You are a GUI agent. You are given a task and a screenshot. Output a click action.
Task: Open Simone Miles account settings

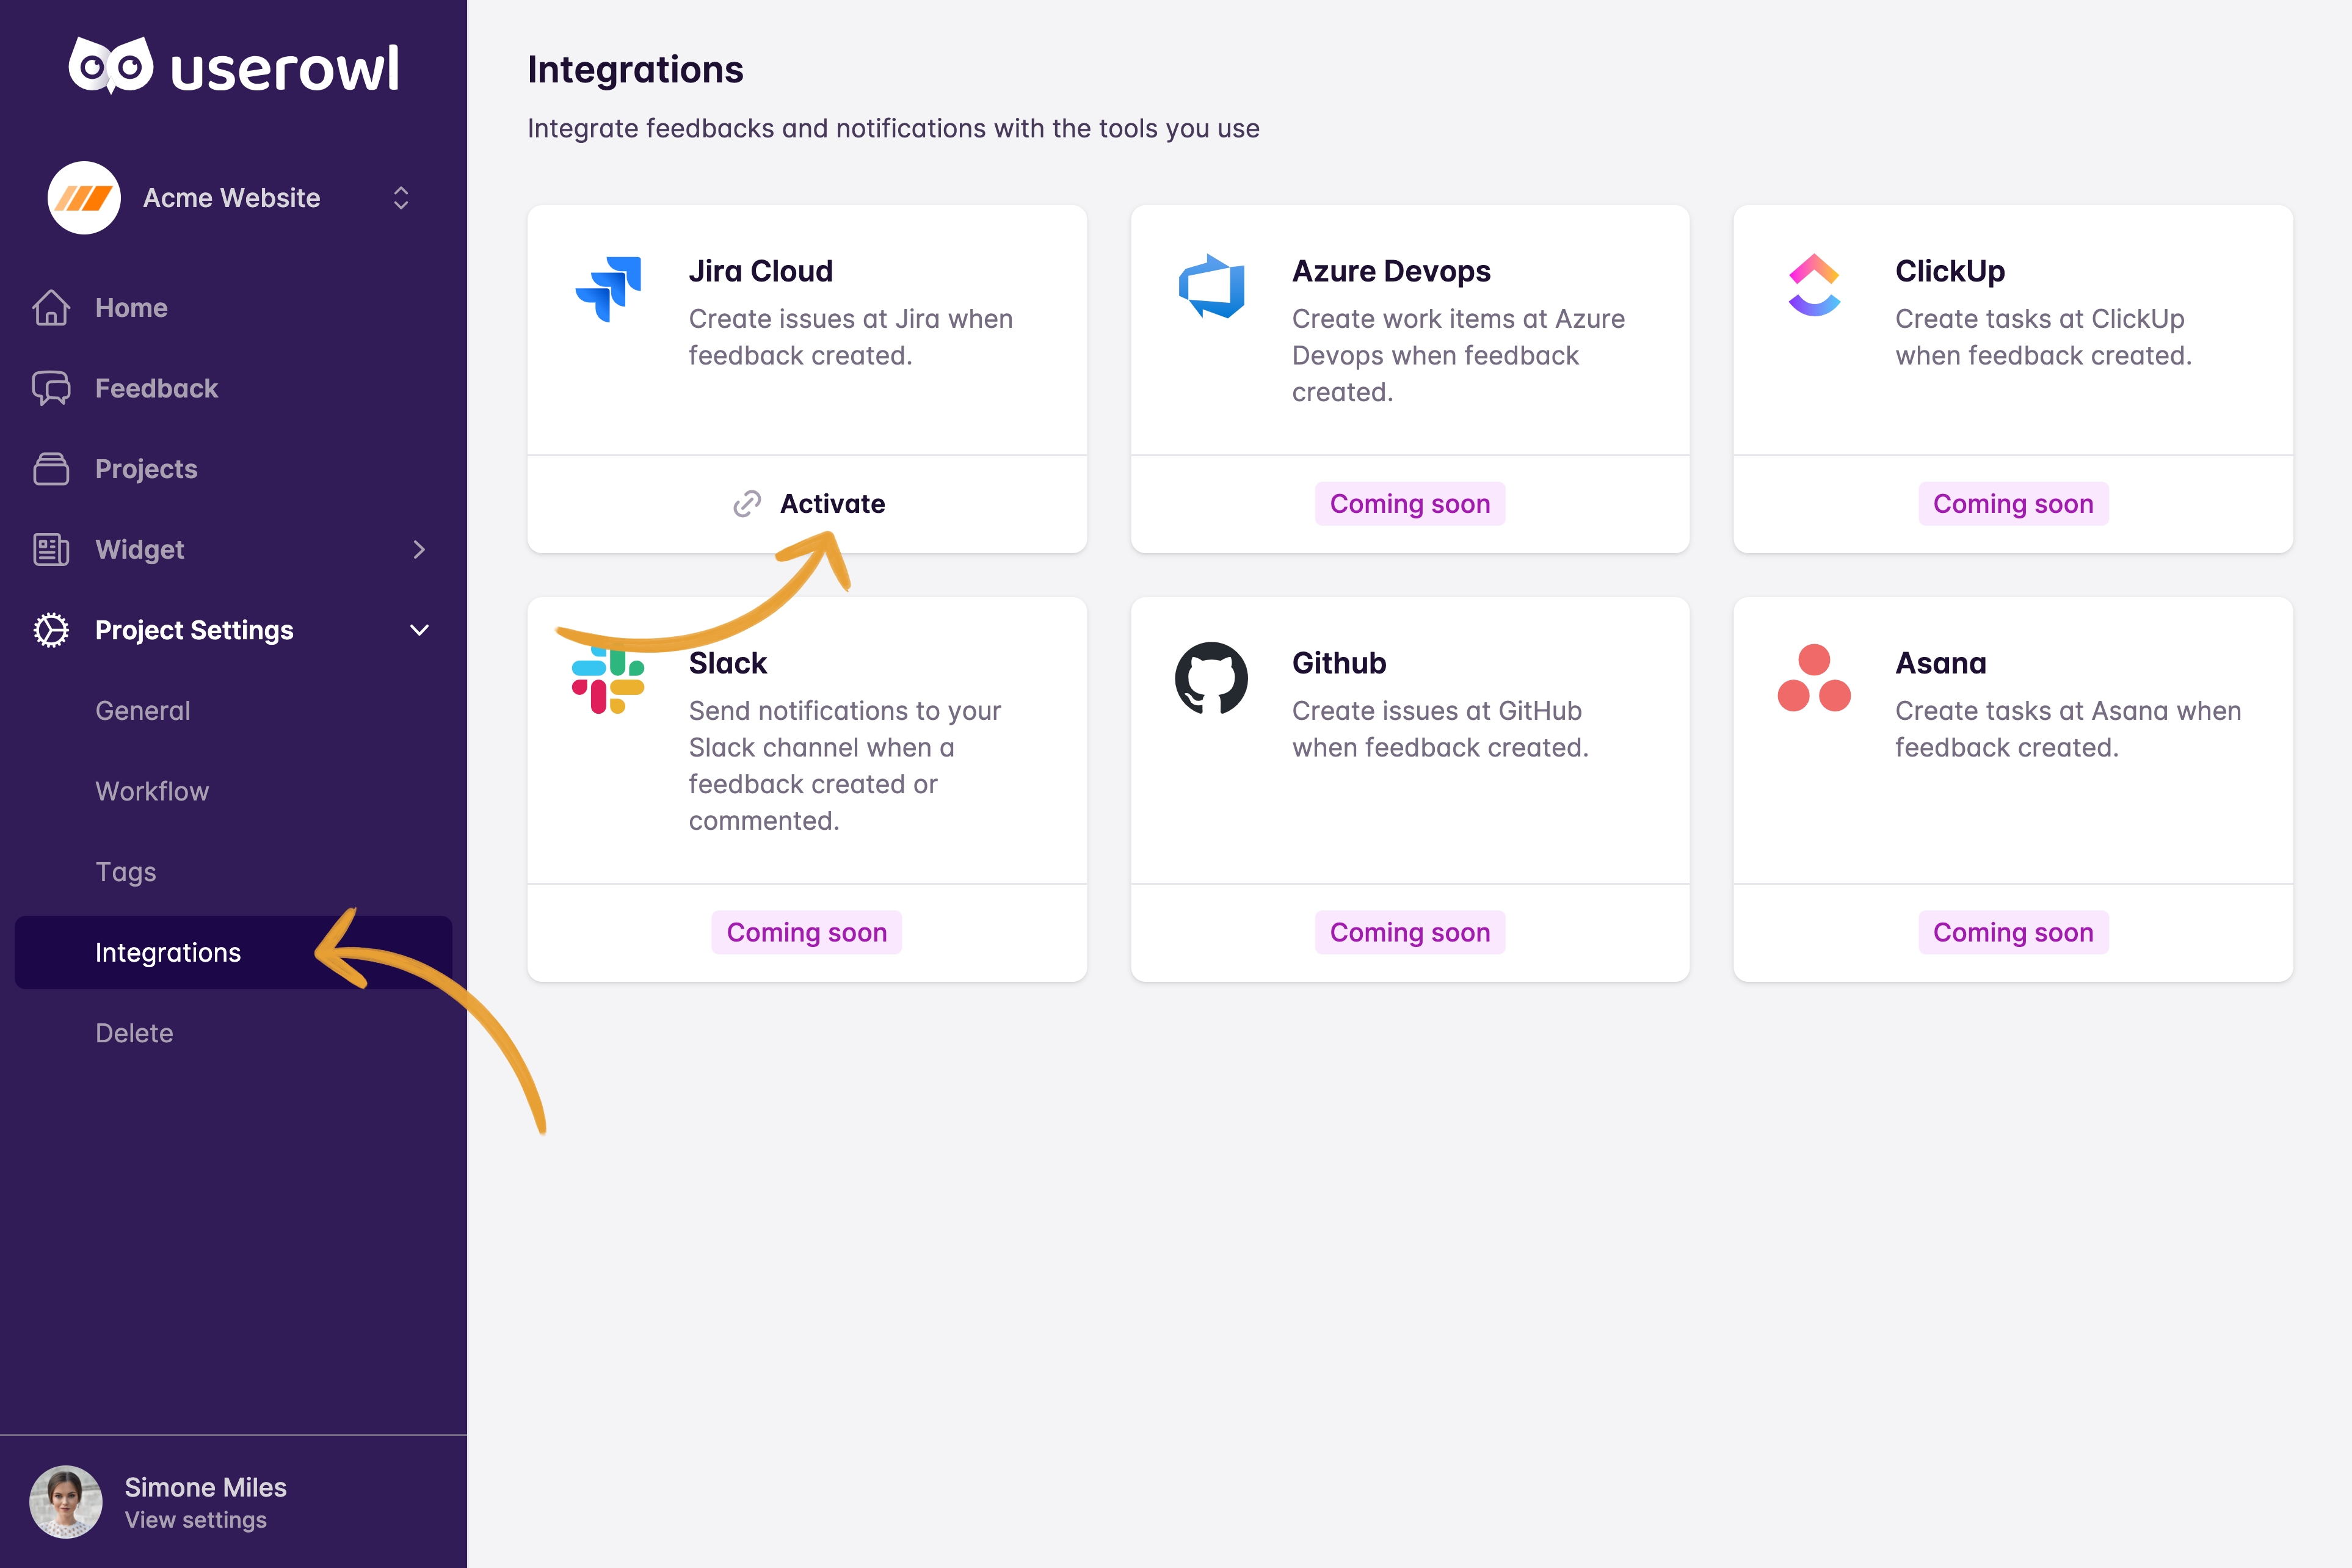point(198,1522)
